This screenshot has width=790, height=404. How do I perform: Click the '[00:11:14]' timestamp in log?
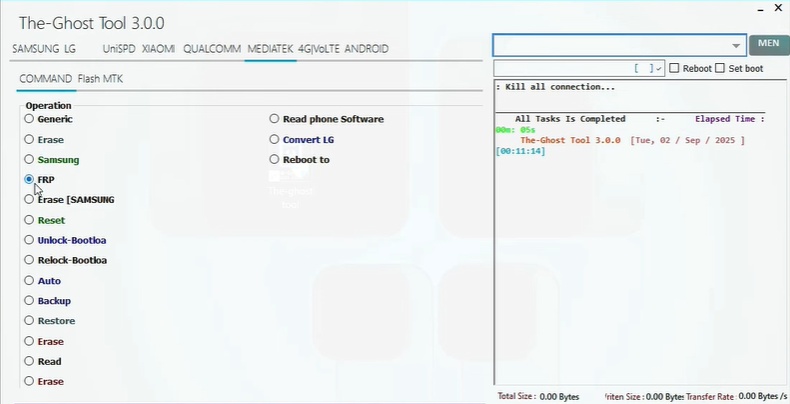pyautogui.click(x=520, y=151)
